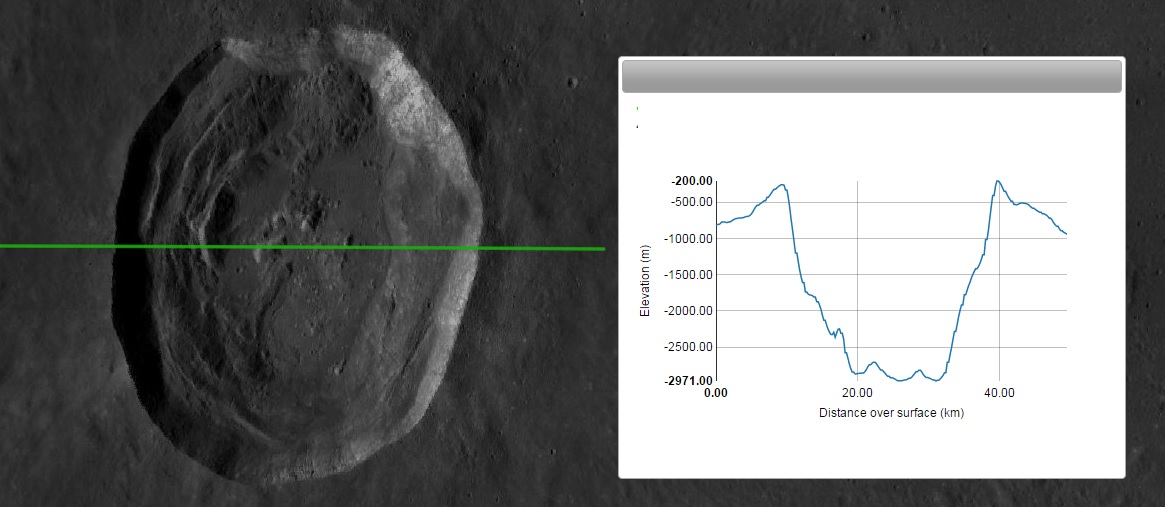The height and width of the screenshot is (507, 1165).
Task: Click the "-2500.00" elevation axis label
Action: coord(689,347)
